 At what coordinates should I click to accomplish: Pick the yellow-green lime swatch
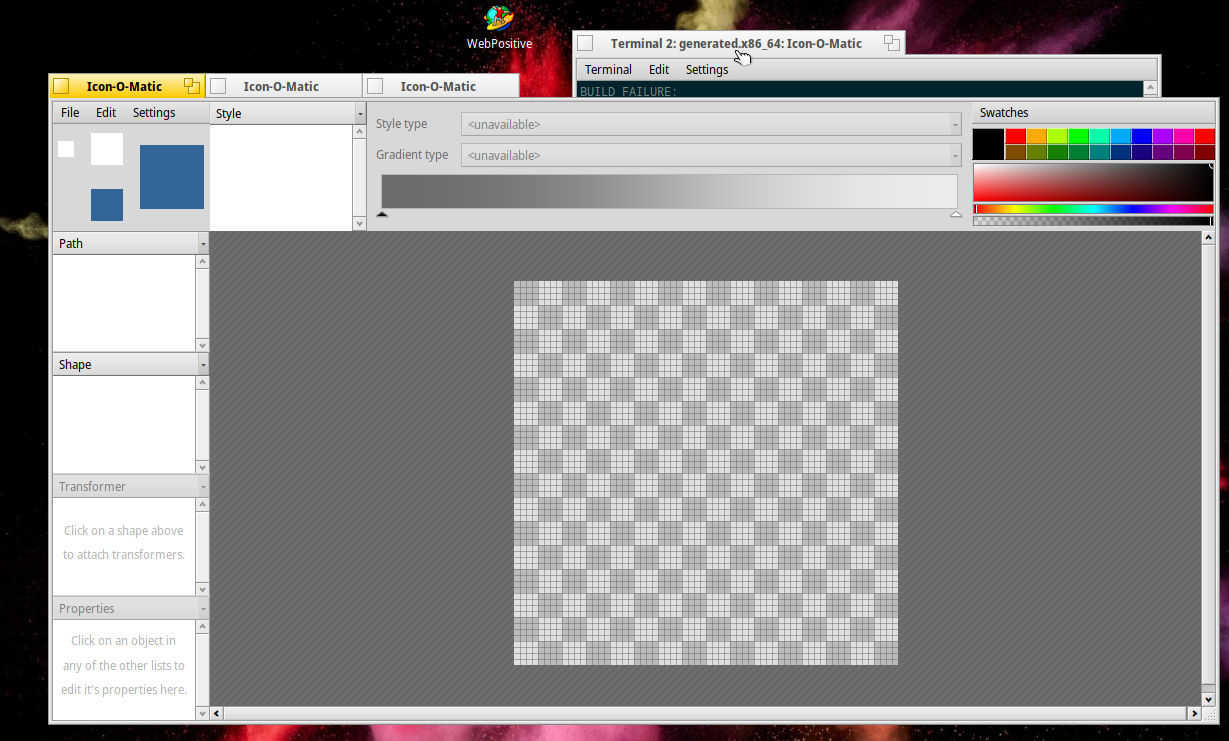(x=1057, y=136)
